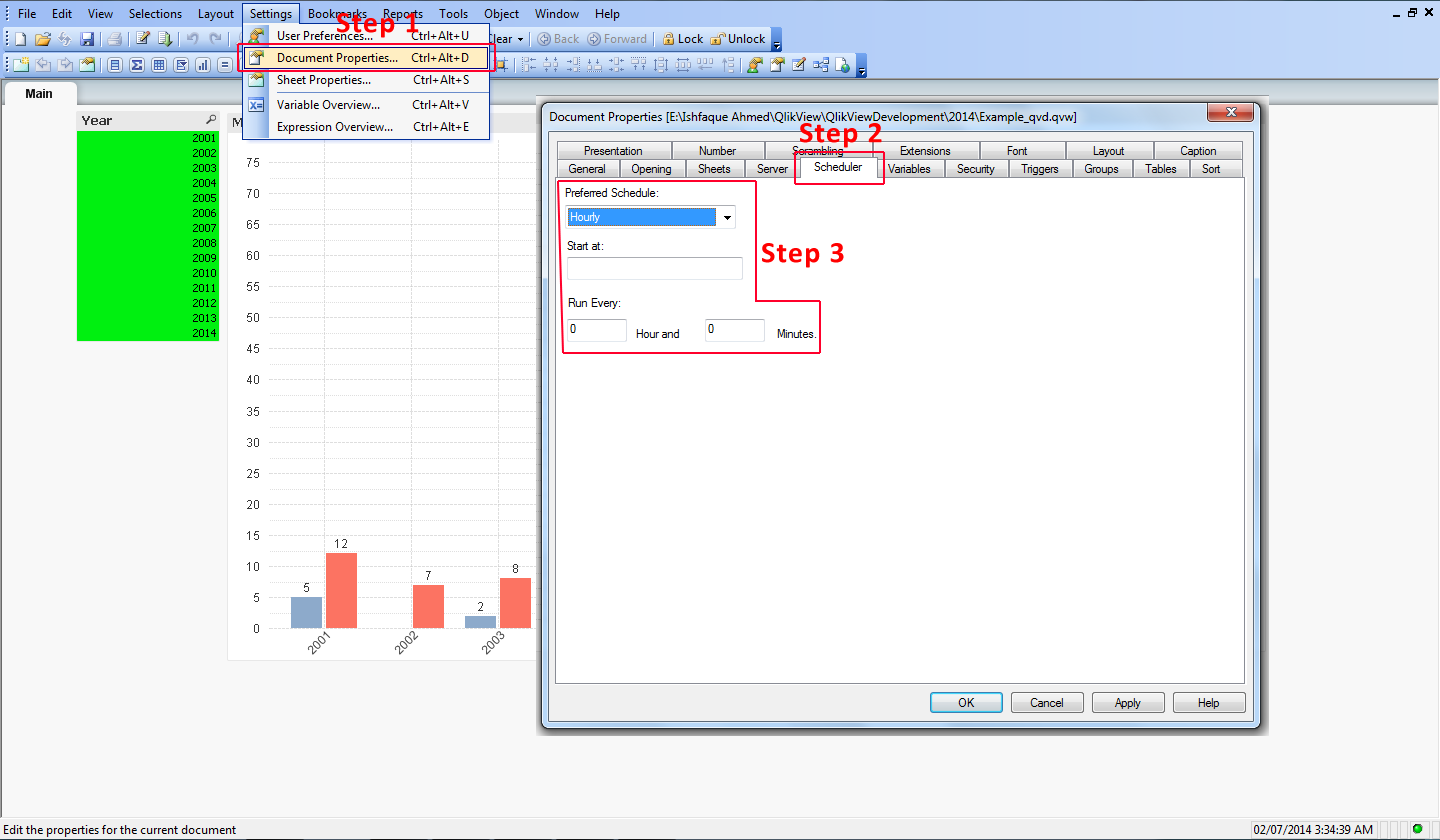This screenshot has width=1440, height=840.
Task: Switch to the Security tab
Action: point(975,169)
